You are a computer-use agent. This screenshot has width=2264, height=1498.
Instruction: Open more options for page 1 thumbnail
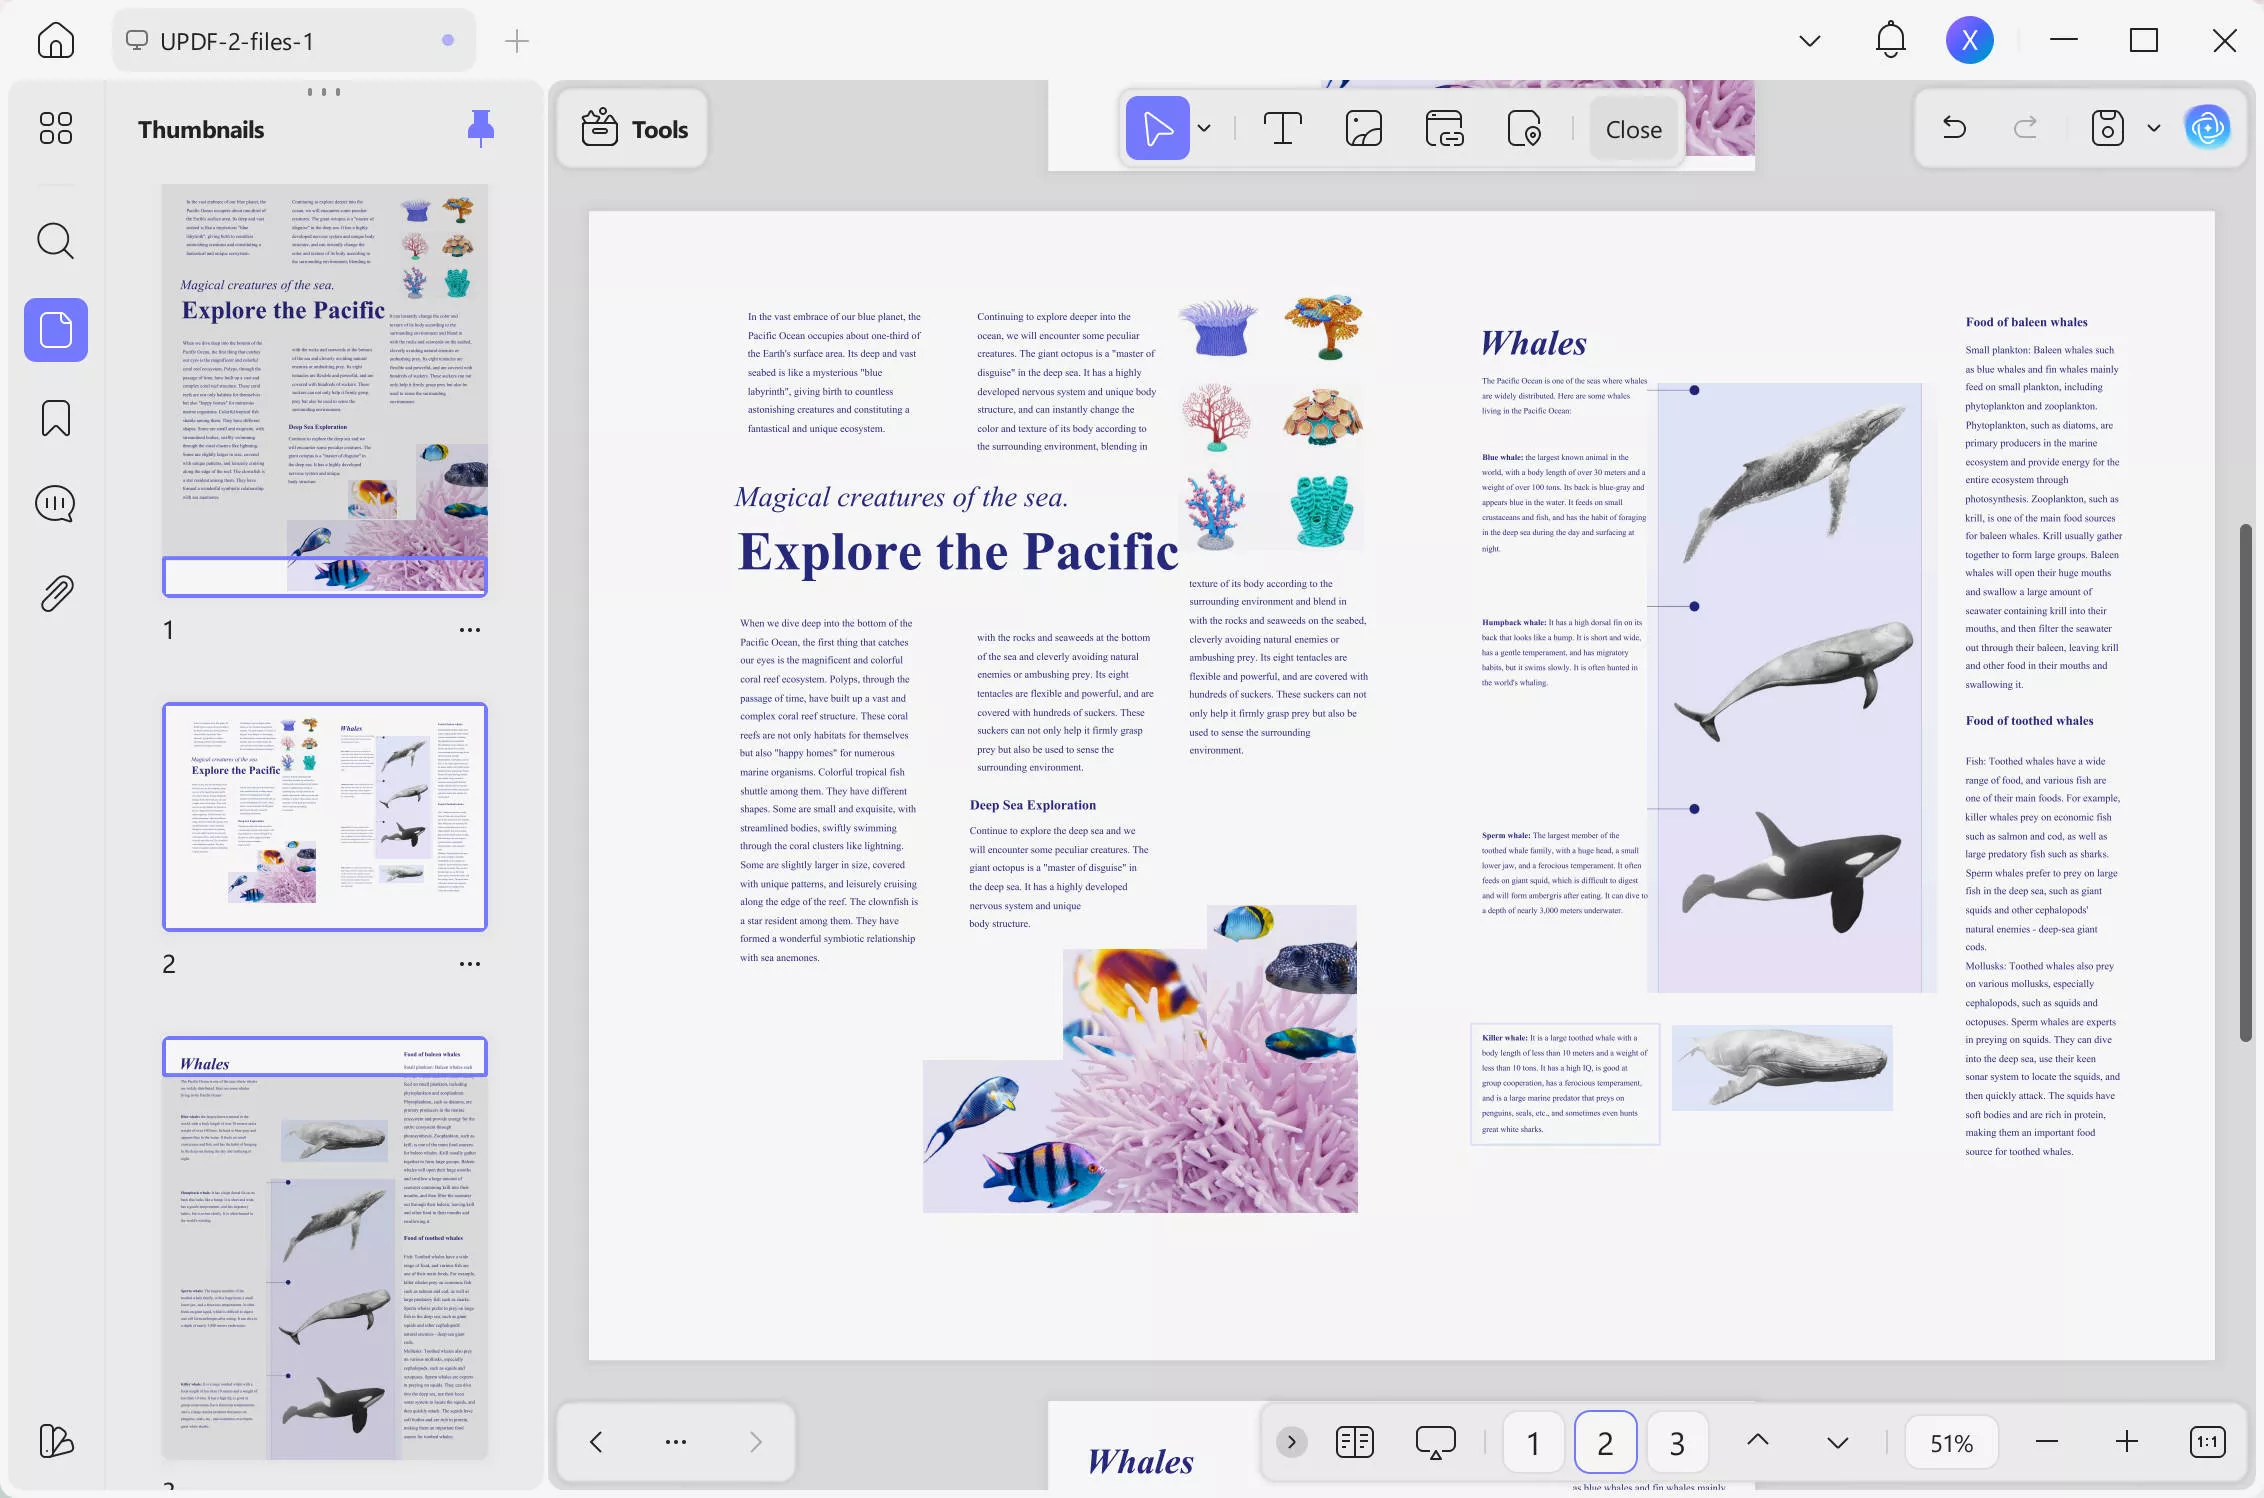click(469, 629)
